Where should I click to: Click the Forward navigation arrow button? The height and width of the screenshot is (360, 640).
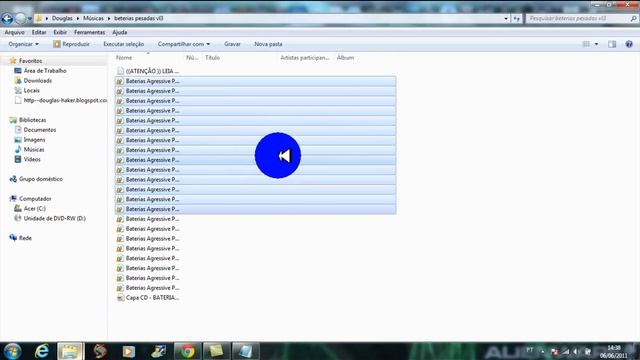(20, 18)
